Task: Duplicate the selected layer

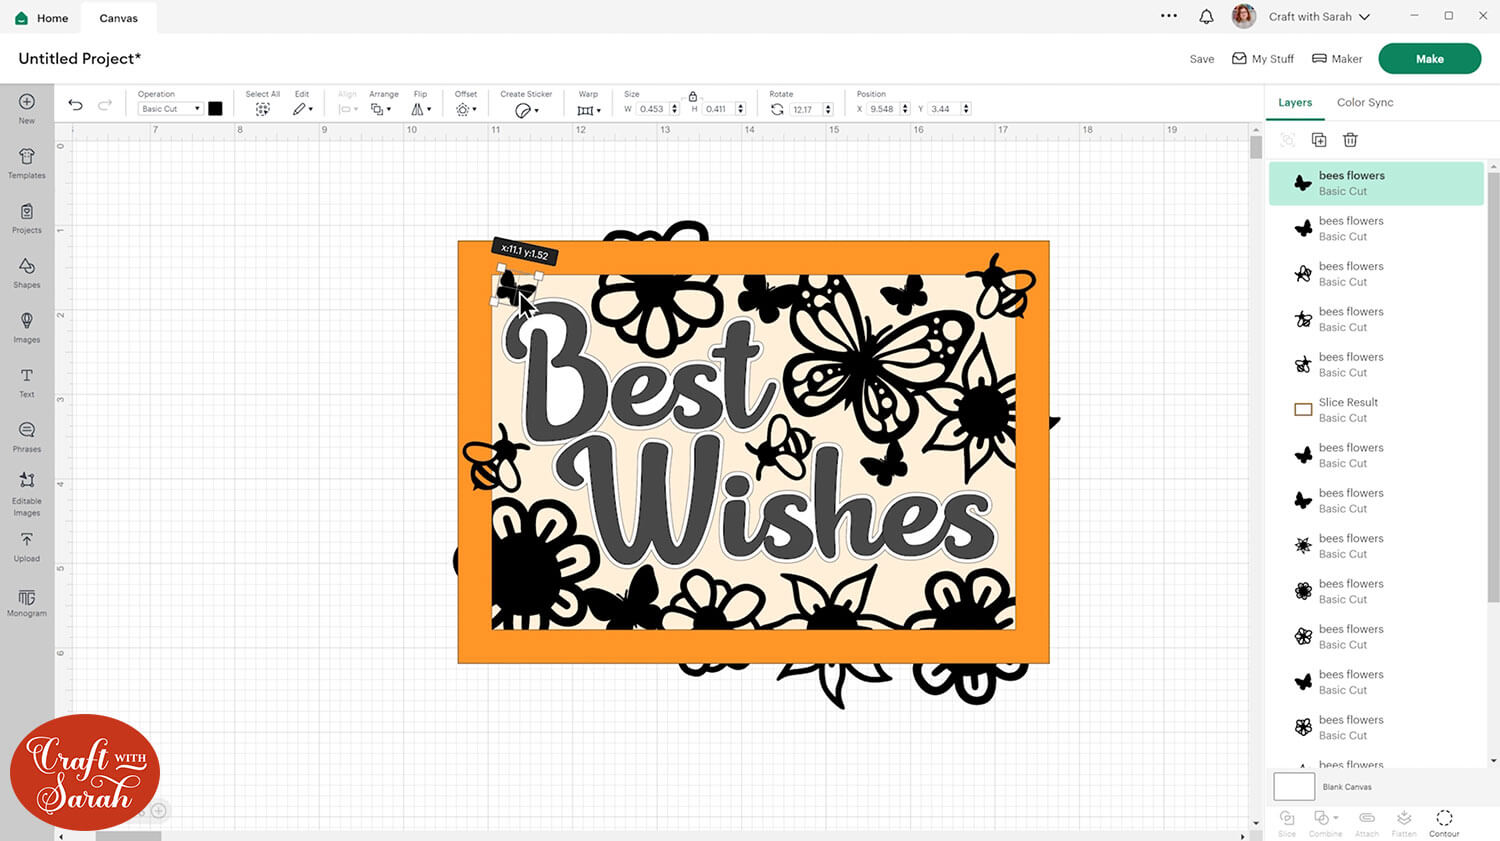Action: click(x=1319, y=140)
